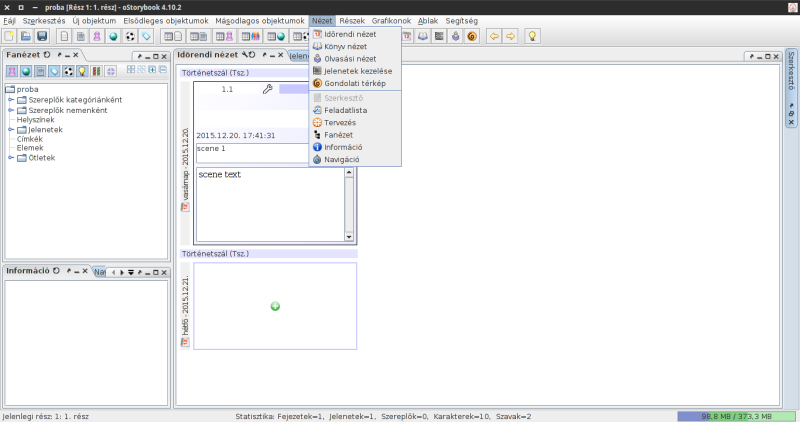Click the memory usage bar
This screenshot has width=800, height=422.
click(x=736, y=416)
